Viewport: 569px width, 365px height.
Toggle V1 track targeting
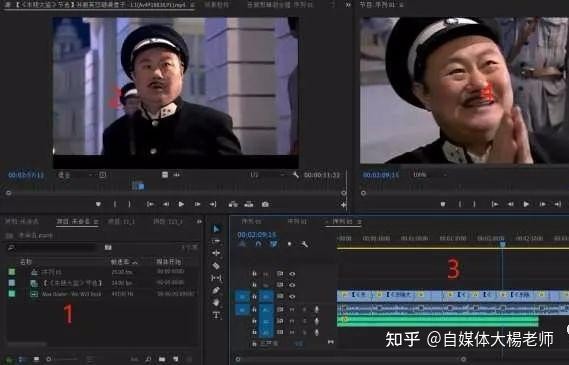266,296
